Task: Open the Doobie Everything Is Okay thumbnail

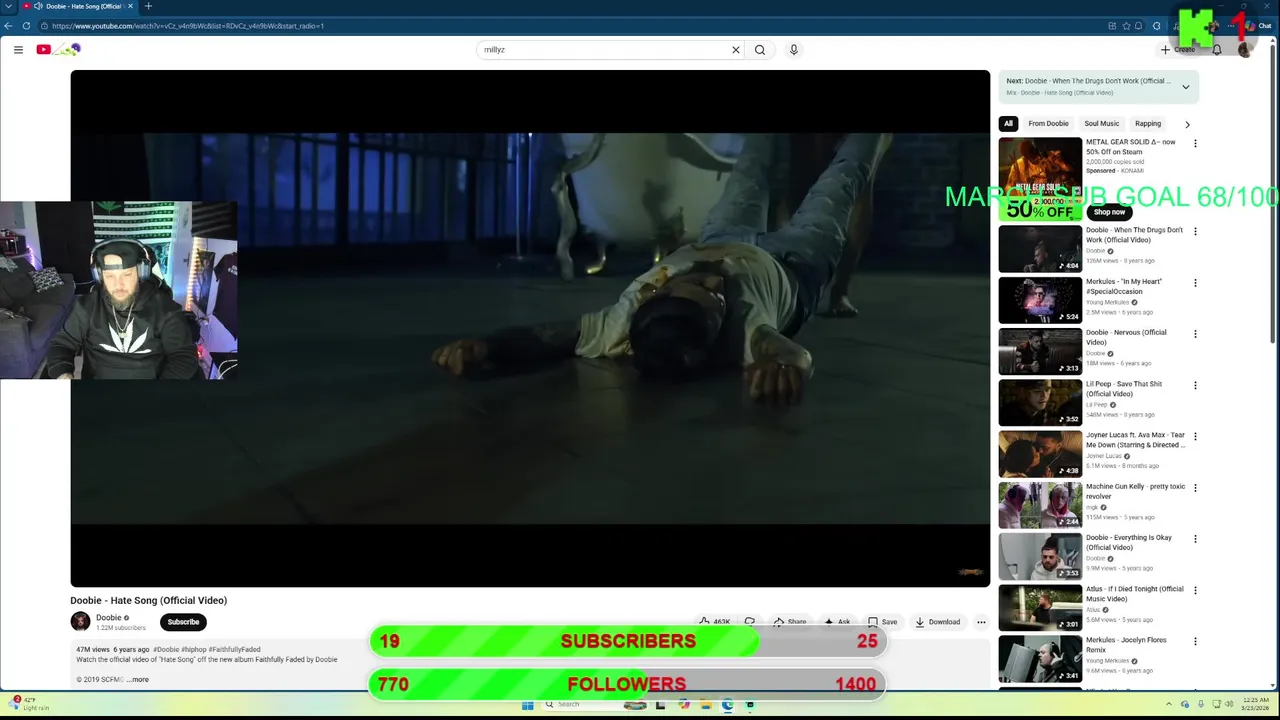Action: [1040, 556]
